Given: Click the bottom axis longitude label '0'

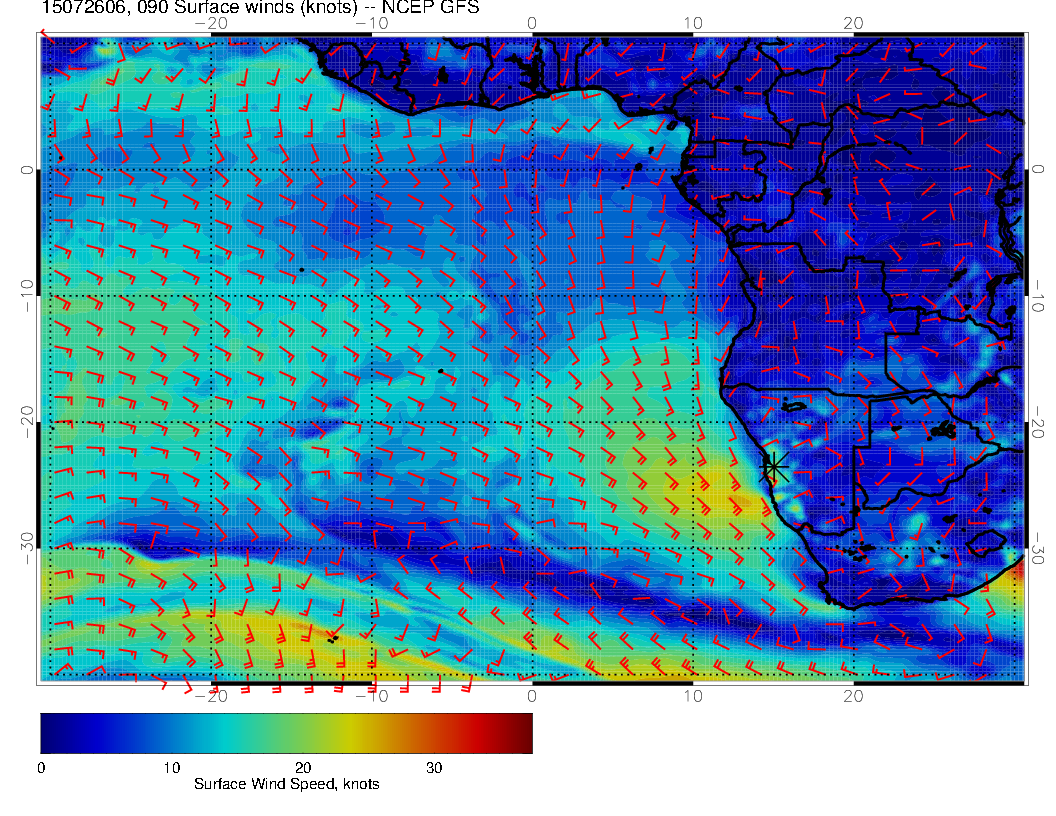Looking at the screenshot, I should [x=532, y=696].
